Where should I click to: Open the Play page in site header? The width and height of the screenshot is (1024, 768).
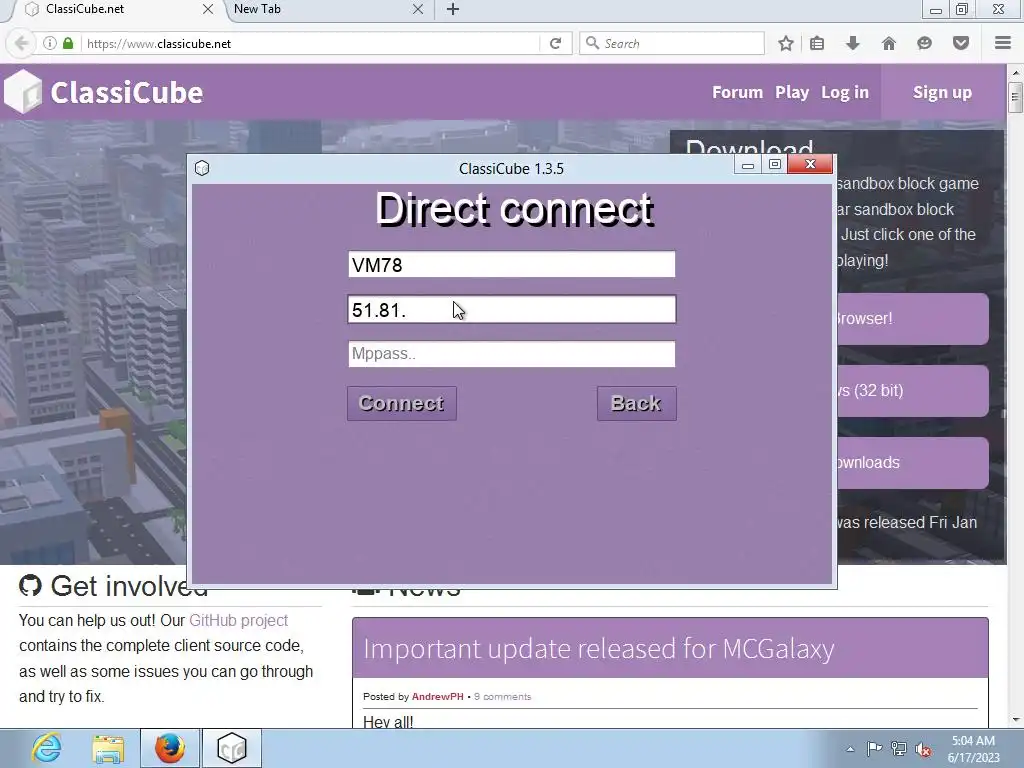(x=792, y=92)
